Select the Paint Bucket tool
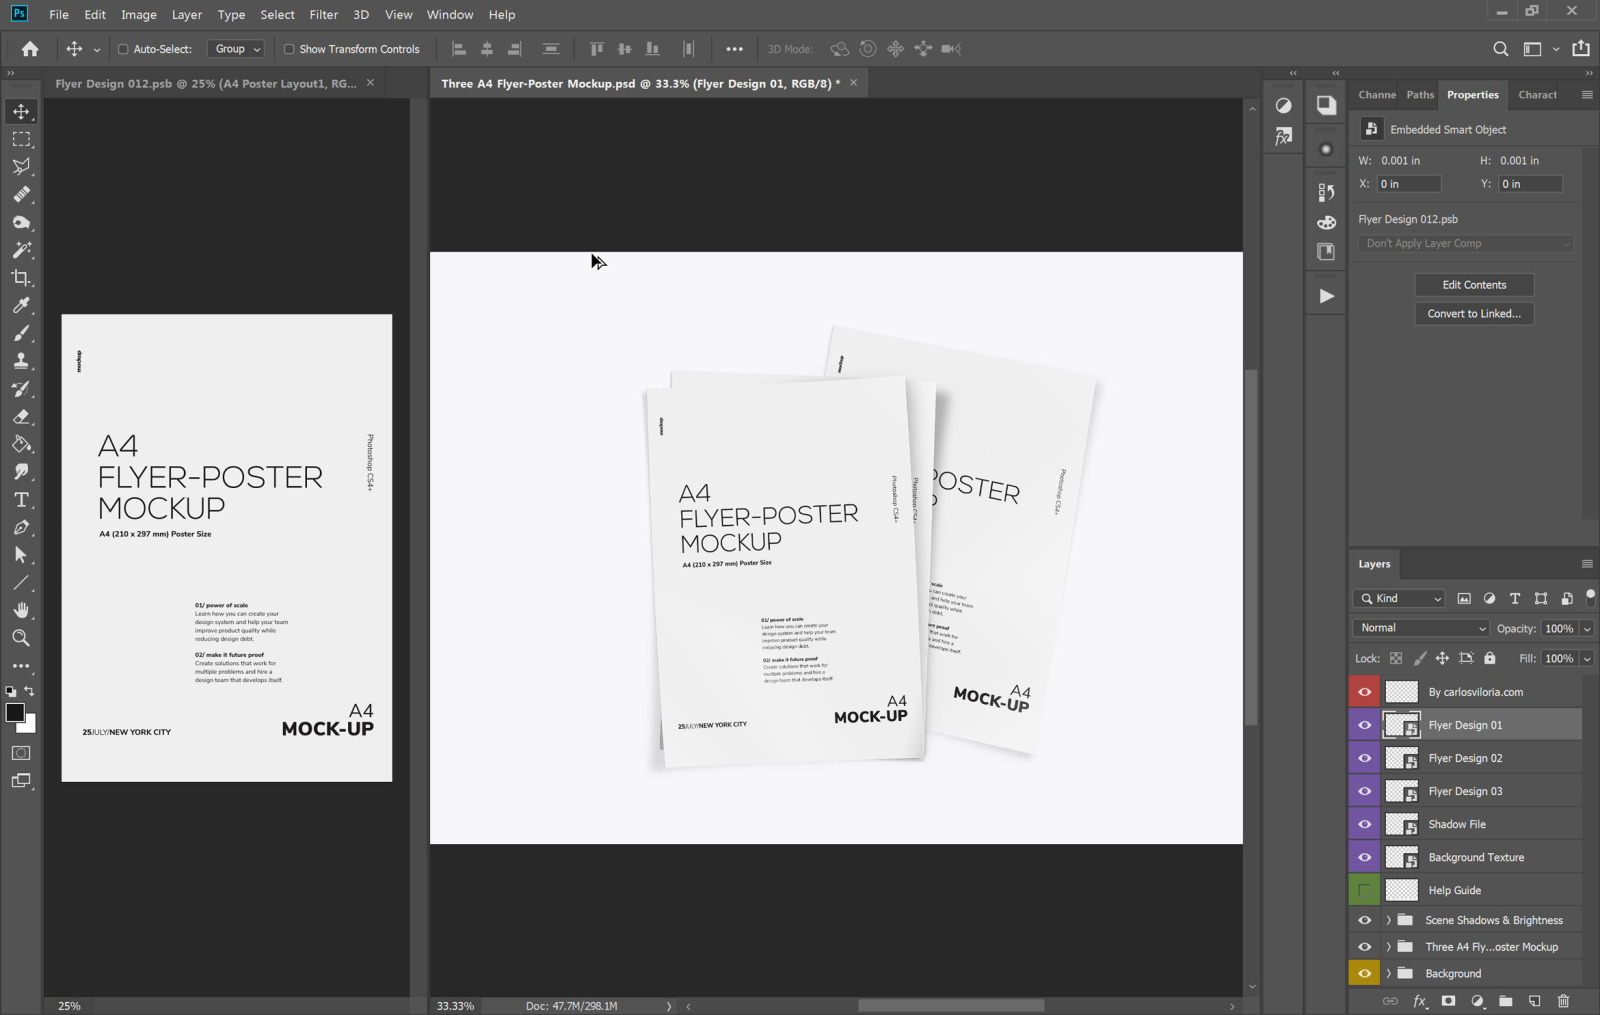 click(x=21, y=444)
